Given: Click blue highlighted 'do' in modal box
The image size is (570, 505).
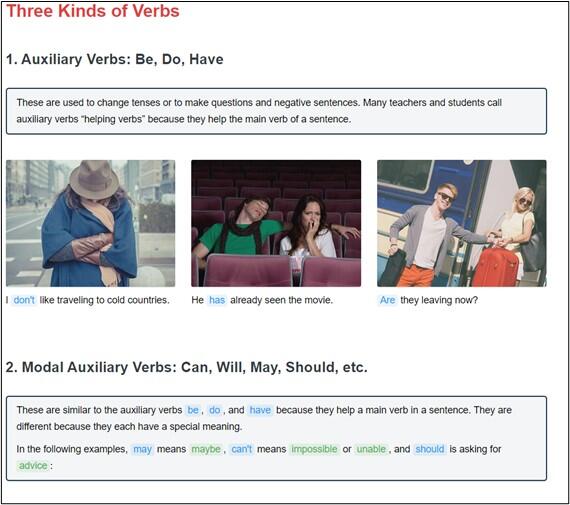Looking at the screenshot, I should coord(214,410).
